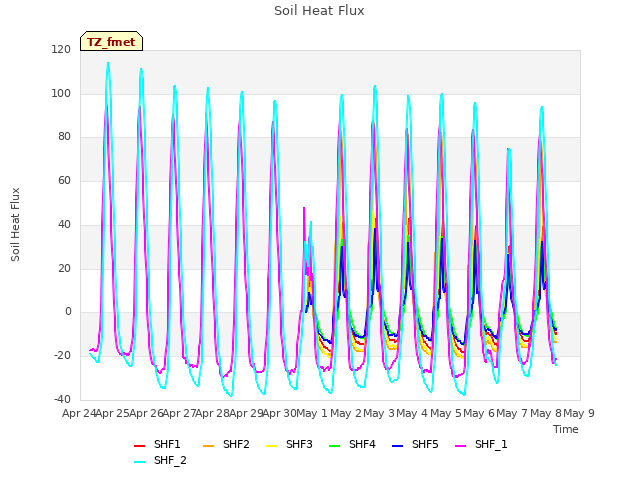Click the 120 y-axis tick label

coord(61,49)
